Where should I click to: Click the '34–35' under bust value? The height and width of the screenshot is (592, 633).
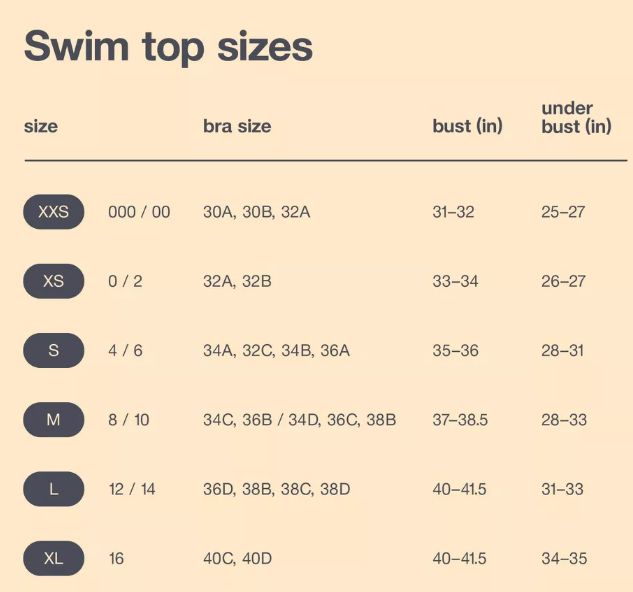564,558
